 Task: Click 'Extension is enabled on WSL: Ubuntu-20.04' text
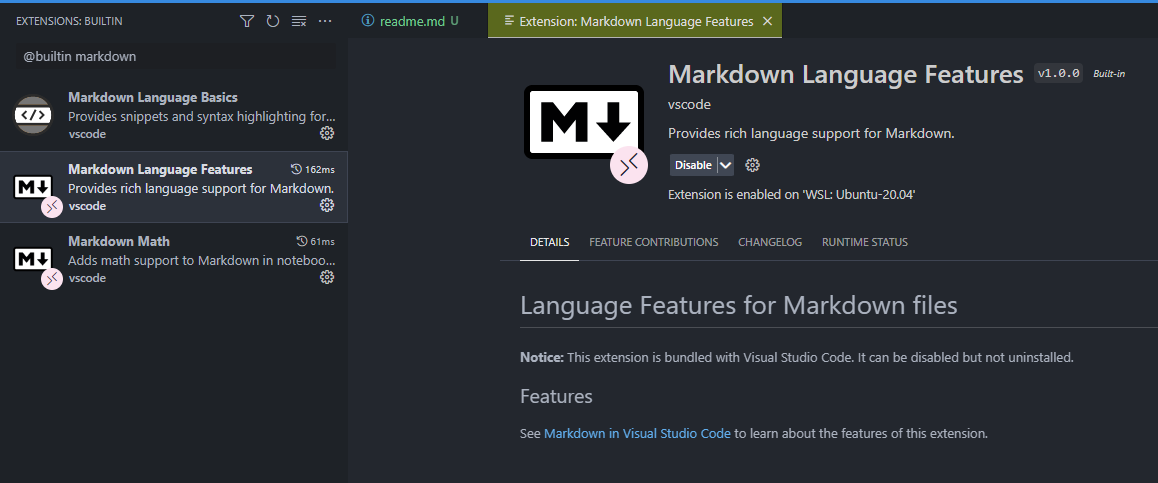click(x=792, y=195)
